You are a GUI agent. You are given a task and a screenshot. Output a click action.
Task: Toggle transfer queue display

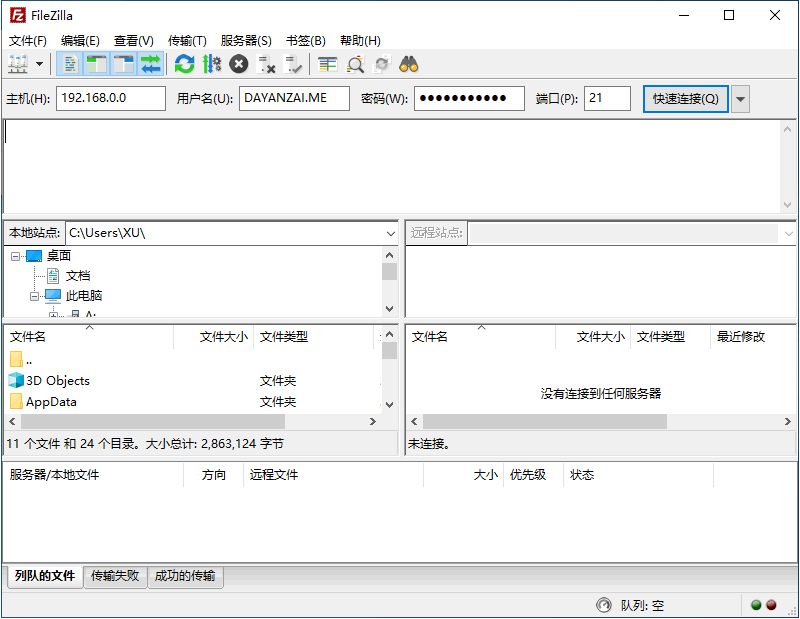point(151,64)
